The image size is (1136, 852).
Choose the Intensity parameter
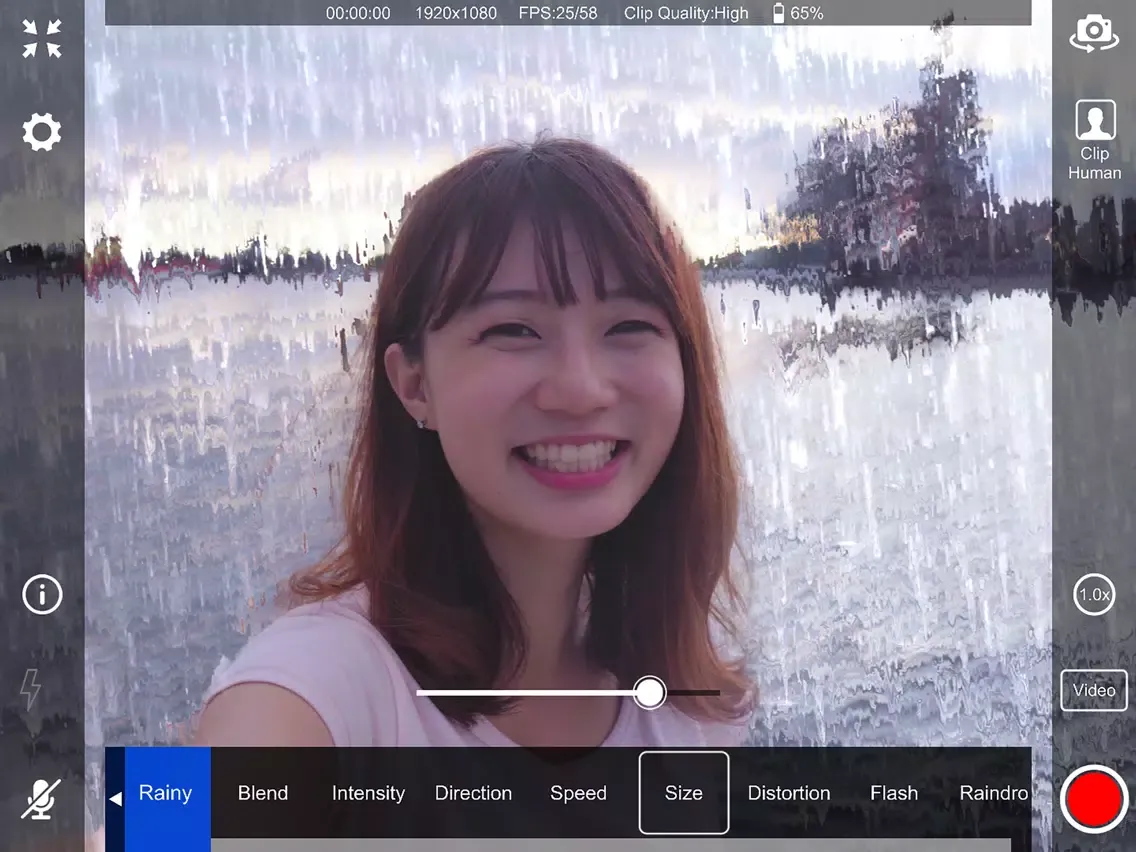point(368,793)
